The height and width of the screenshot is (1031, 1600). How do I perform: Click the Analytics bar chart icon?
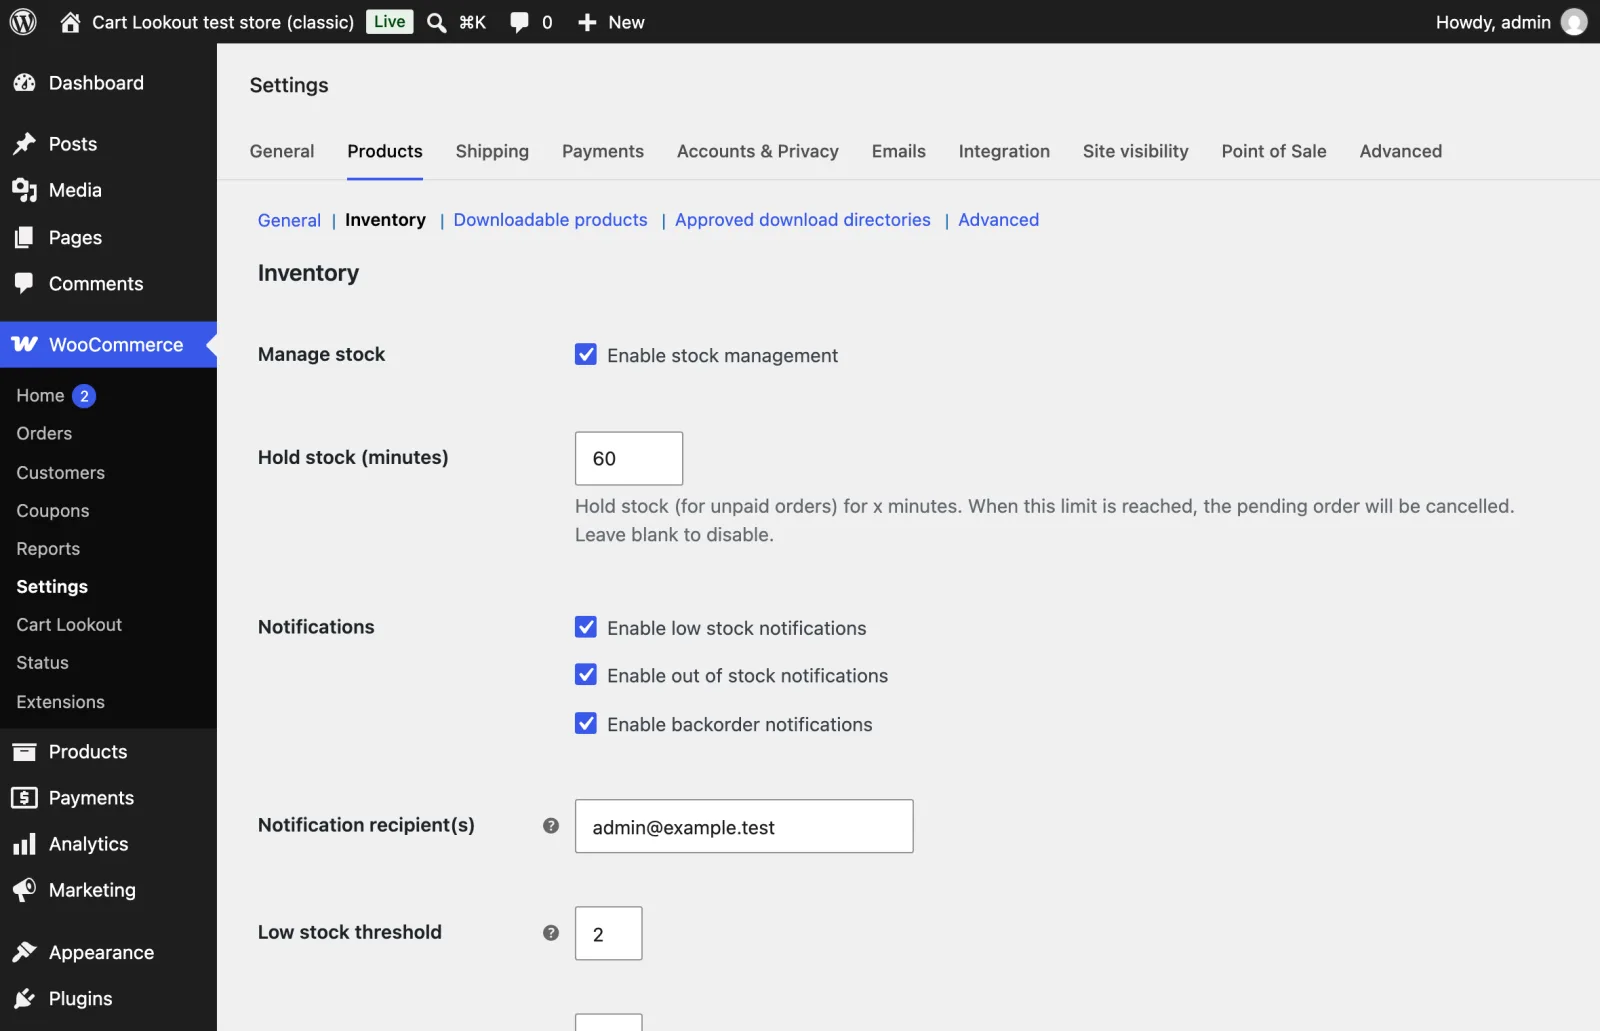pyautogui.click(x=25, y=844)
